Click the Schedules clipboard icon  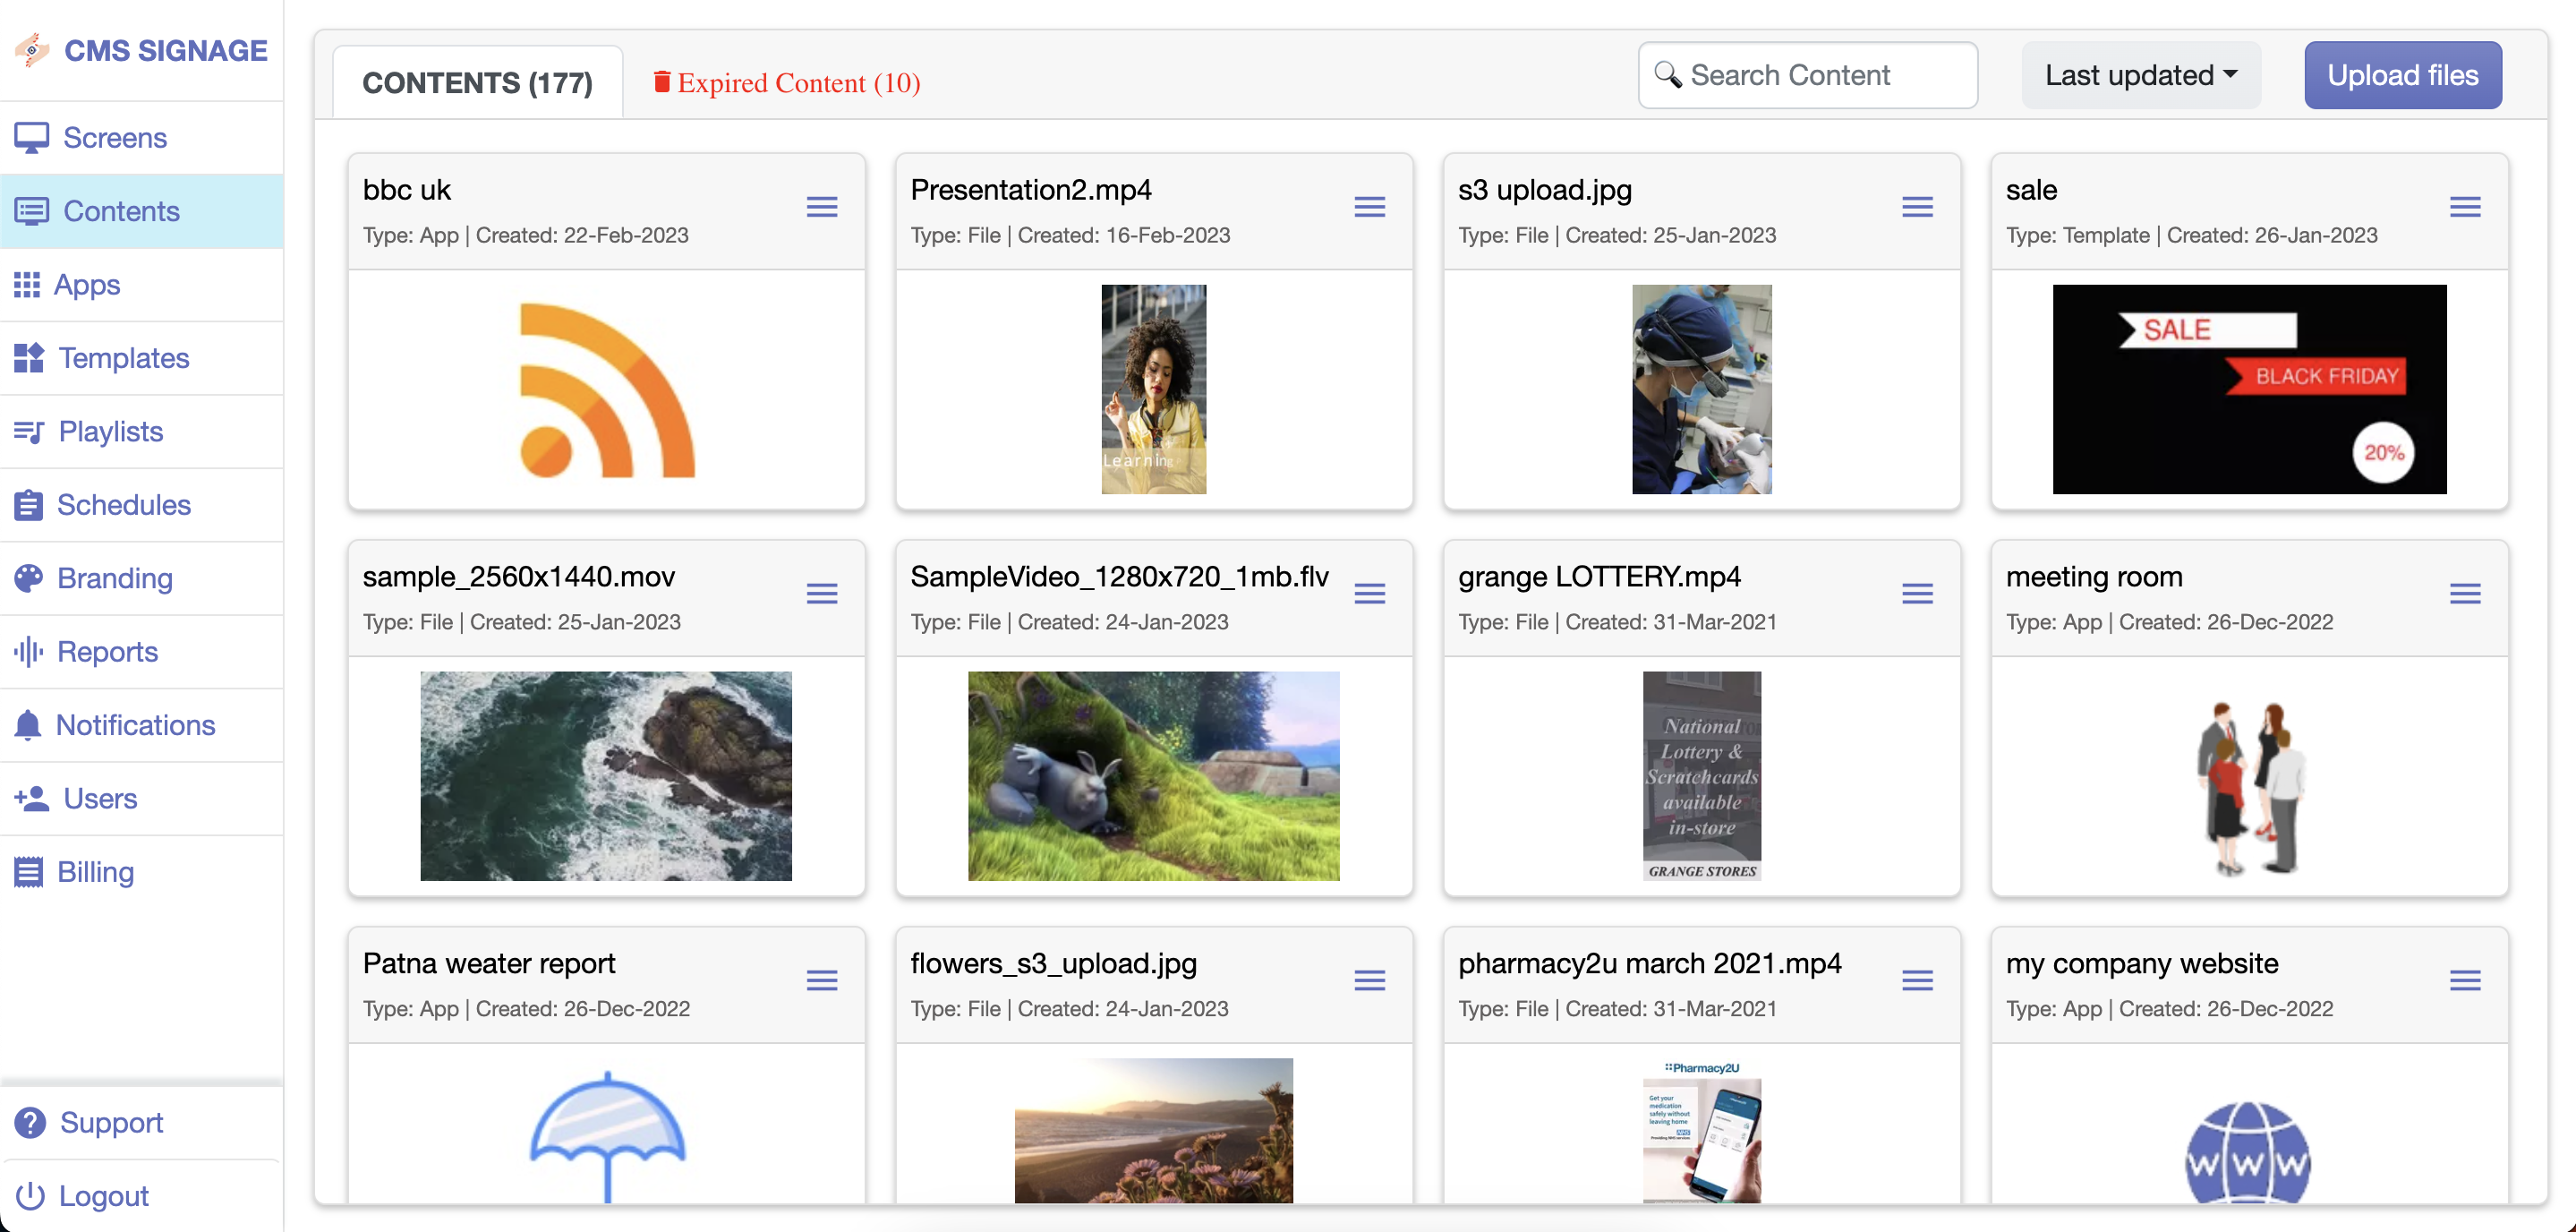coord(29,505)
